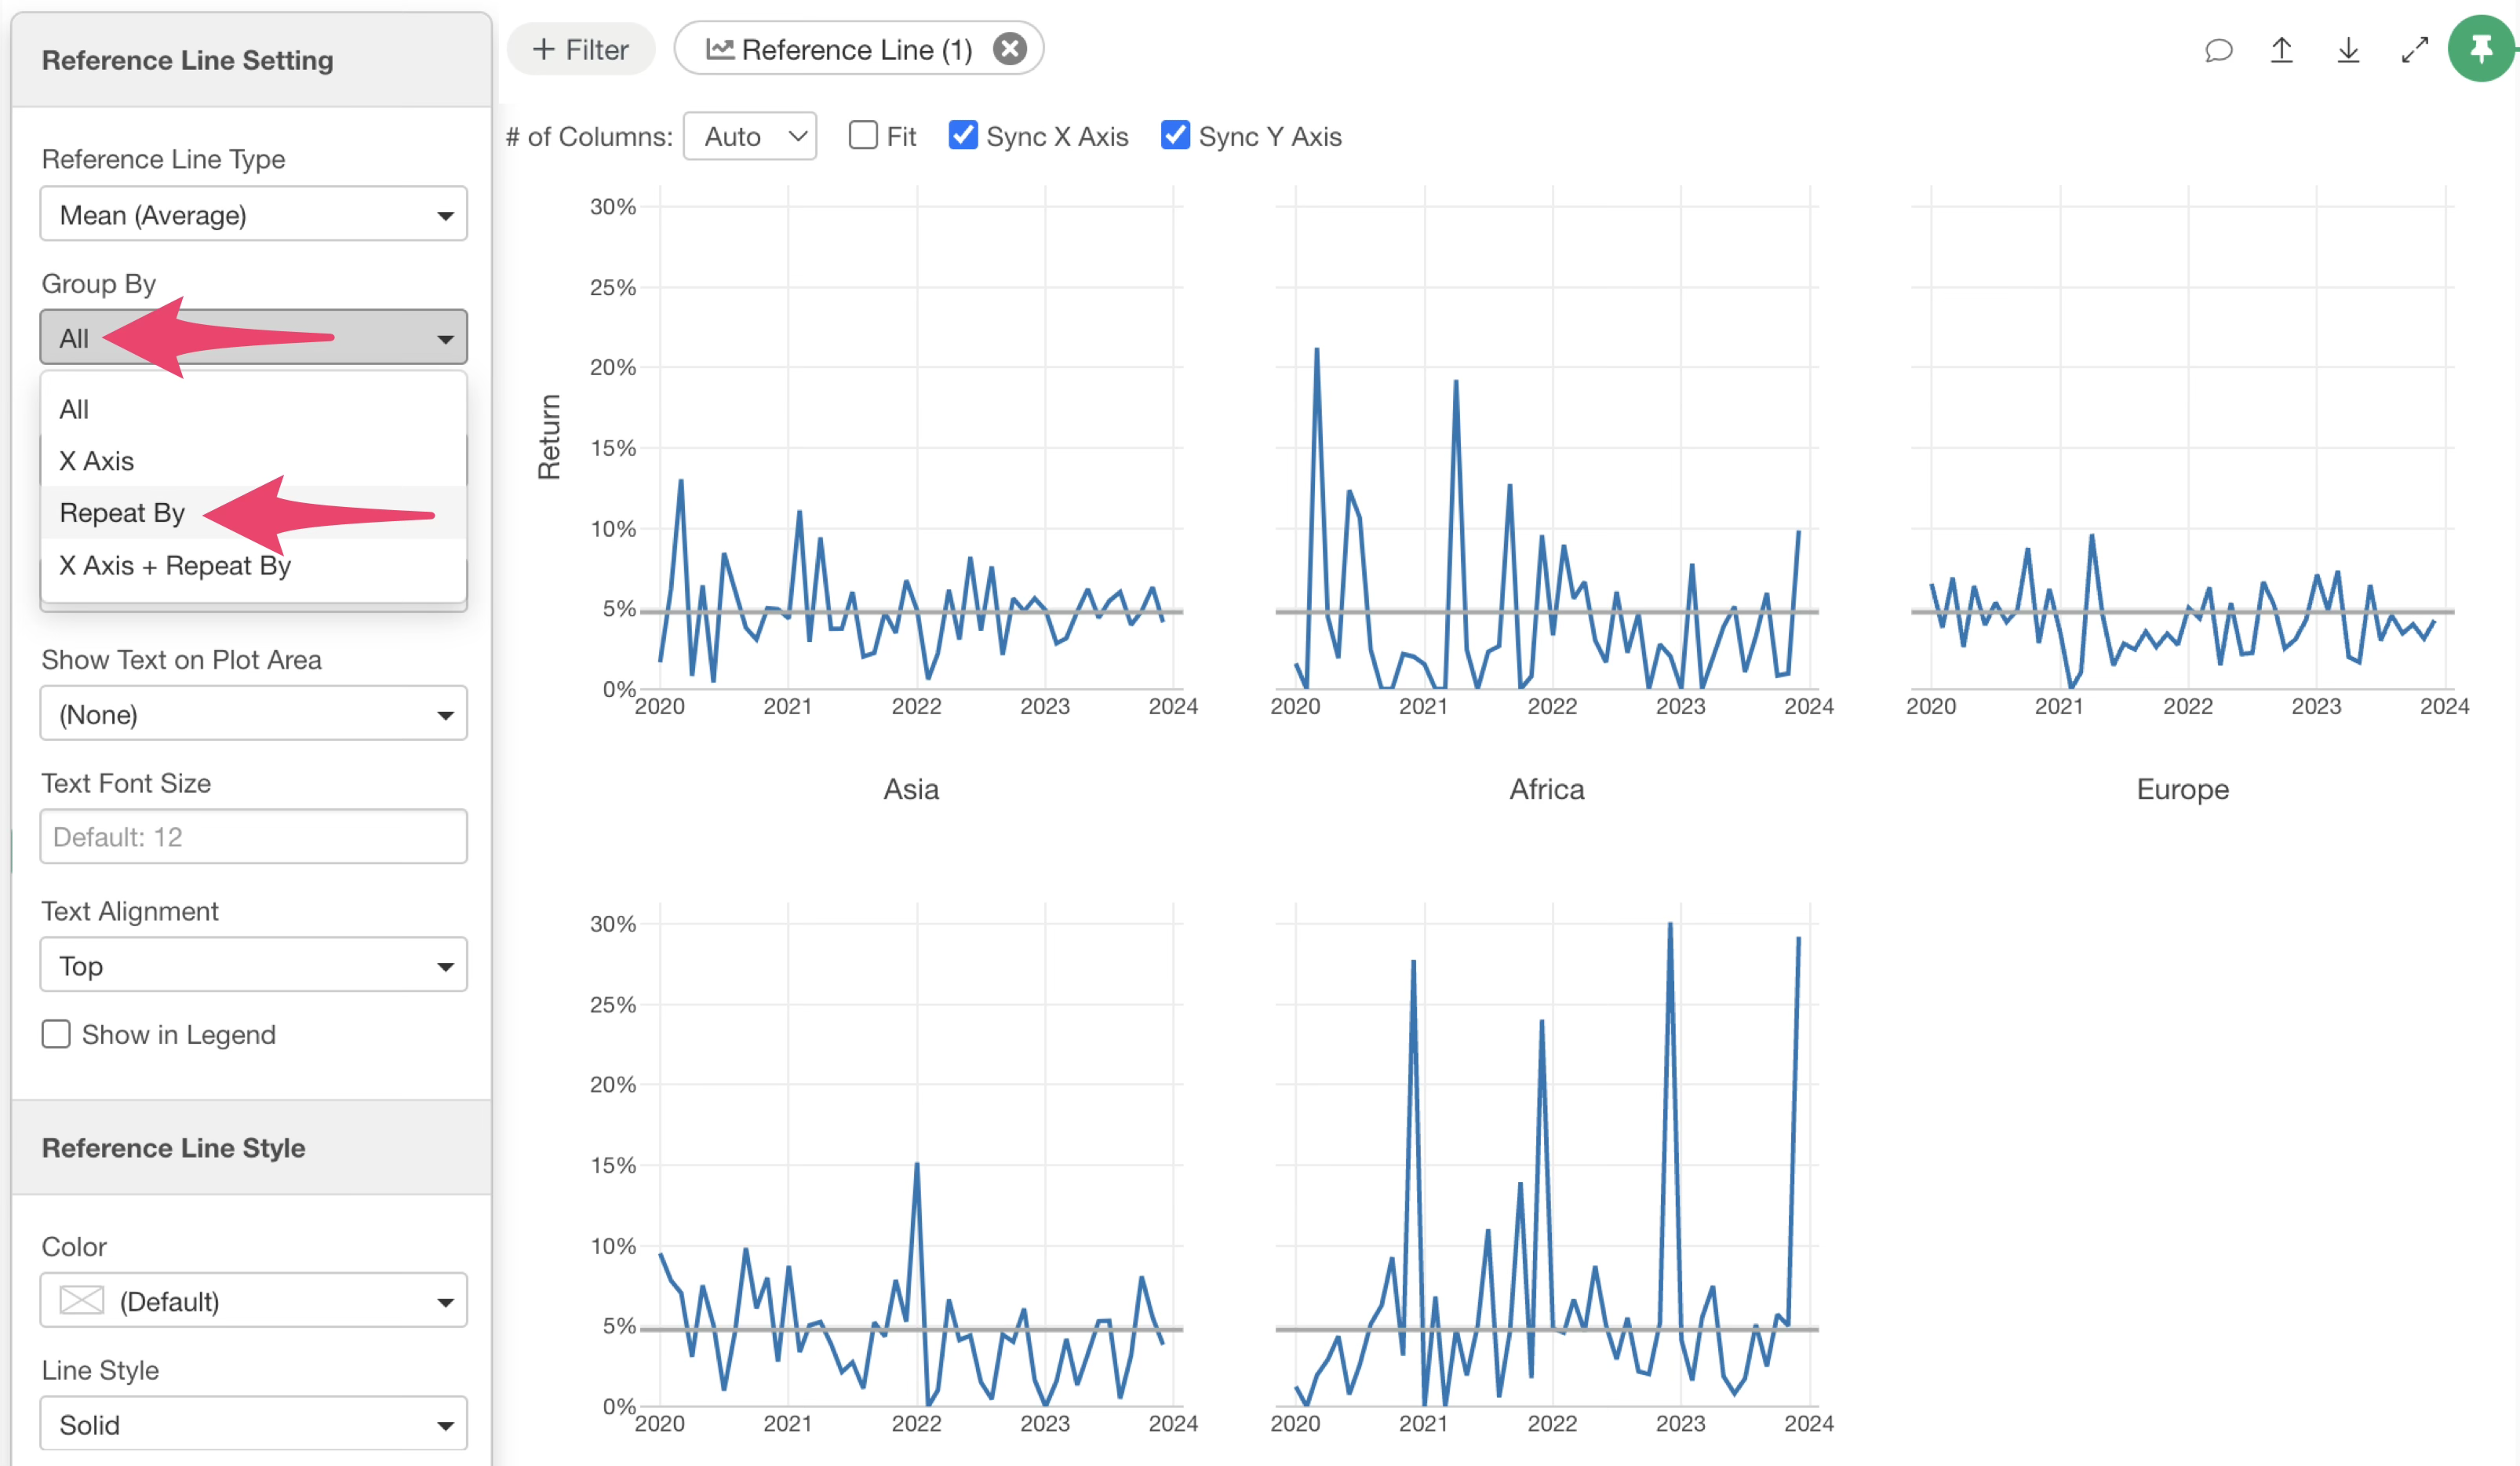Click the green pin icon
Viewport: 2520px width, 1466px height.
point(2480,48)
